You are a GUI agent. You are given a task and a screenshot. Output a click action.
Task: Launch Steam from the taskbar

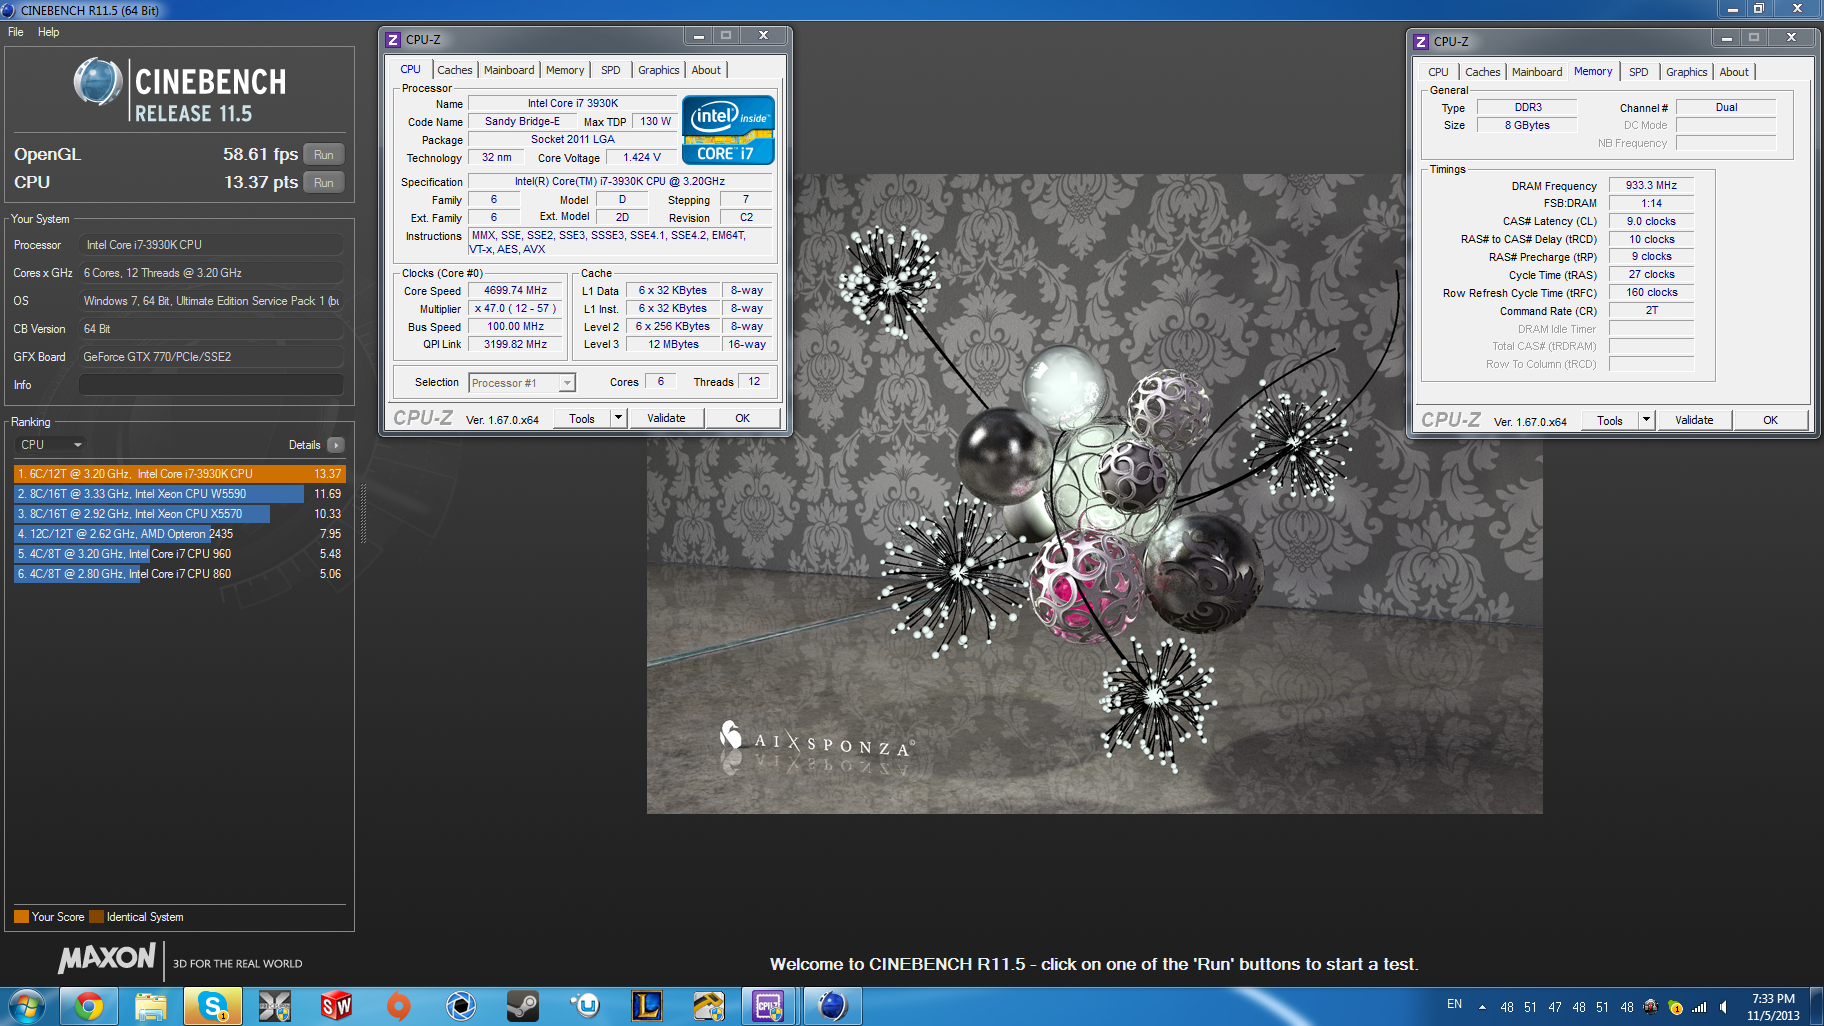tap(522, 1006)
